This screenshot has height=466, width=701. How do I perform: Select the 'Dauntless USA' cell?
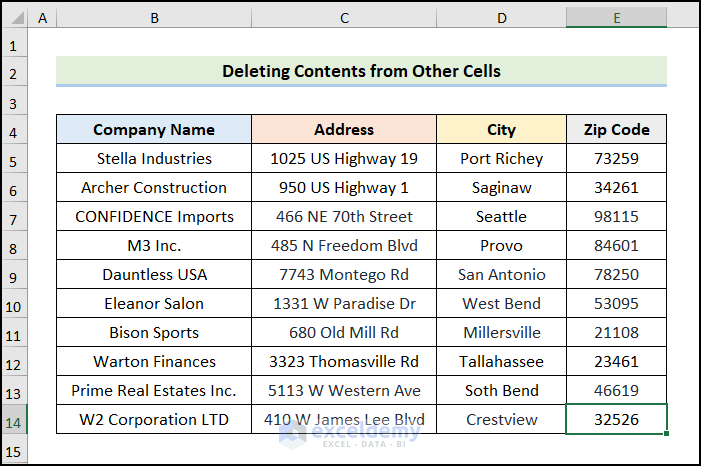(154, 275)
